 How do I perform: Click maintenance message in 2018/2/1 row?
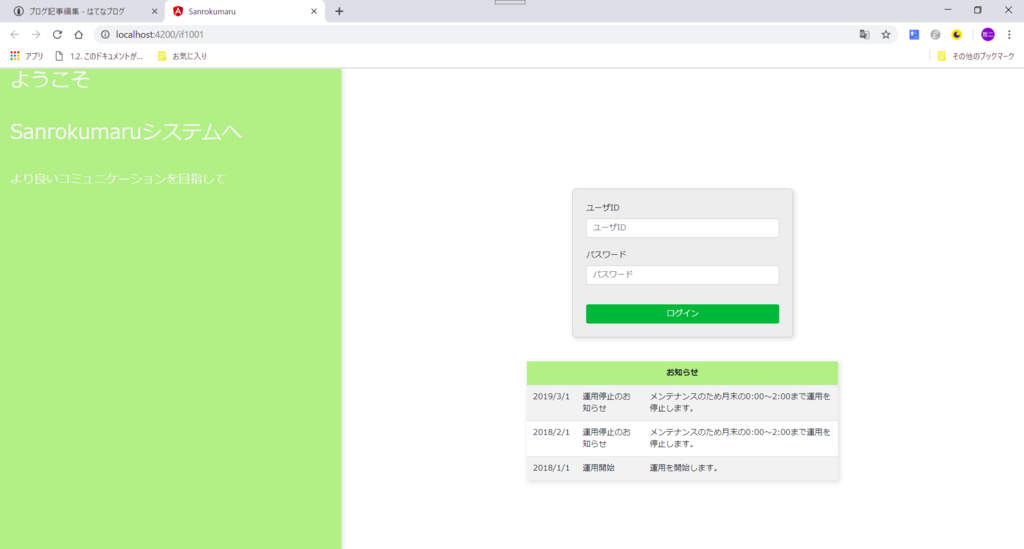click(x=740, y=438)
